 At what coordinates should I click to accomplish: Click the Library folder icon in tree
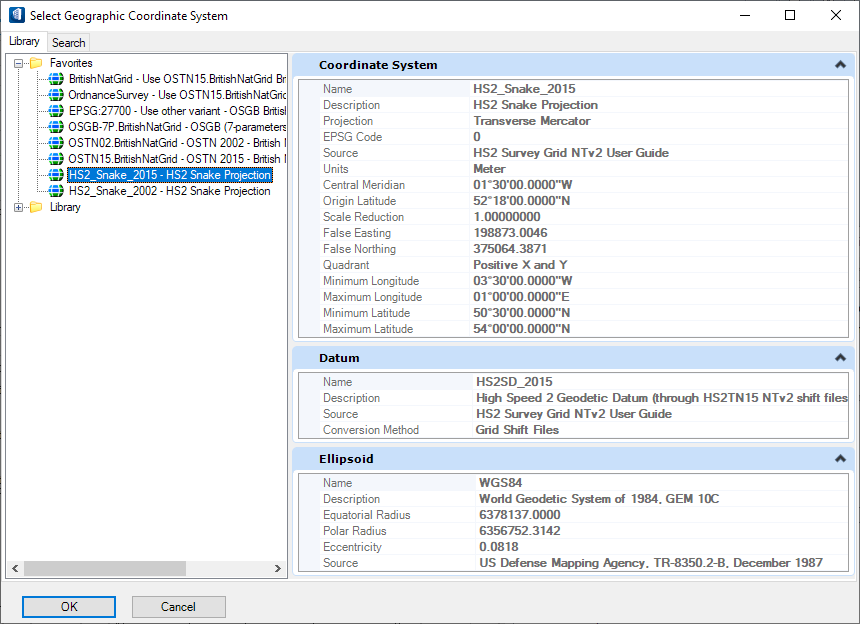[36, 207]
